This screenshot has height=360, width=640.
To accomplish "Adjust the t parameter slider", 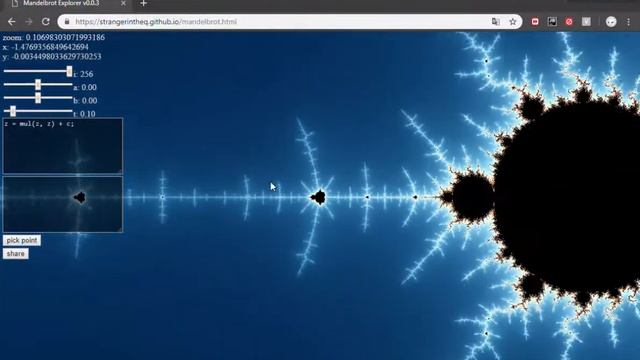I will point(38,111).
